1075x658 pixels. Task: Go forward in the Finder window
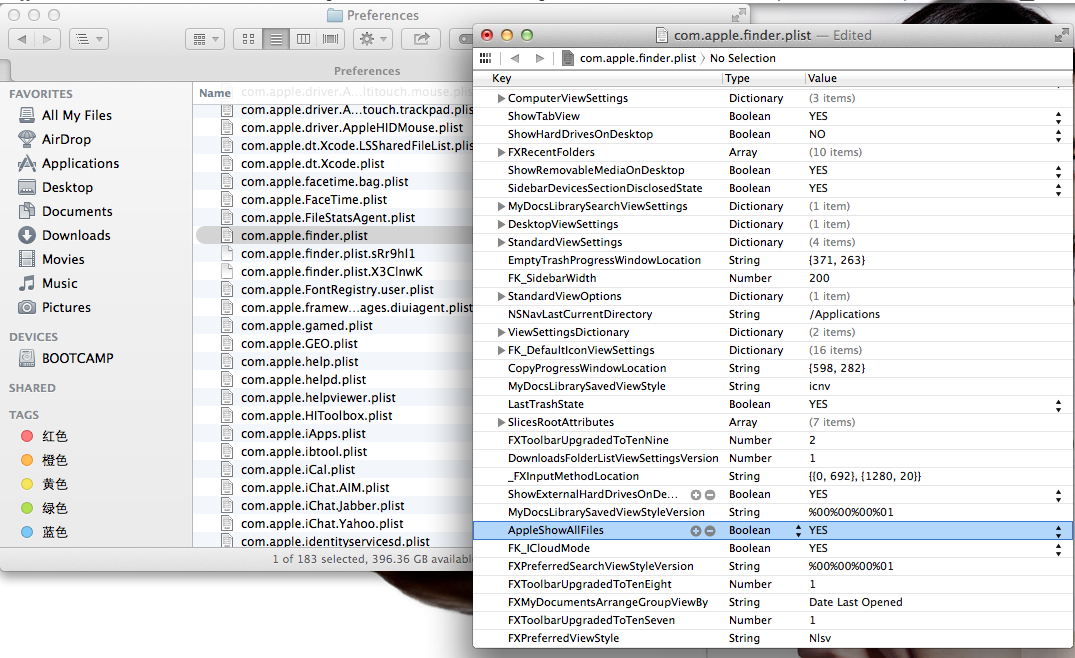pos(47,39)
